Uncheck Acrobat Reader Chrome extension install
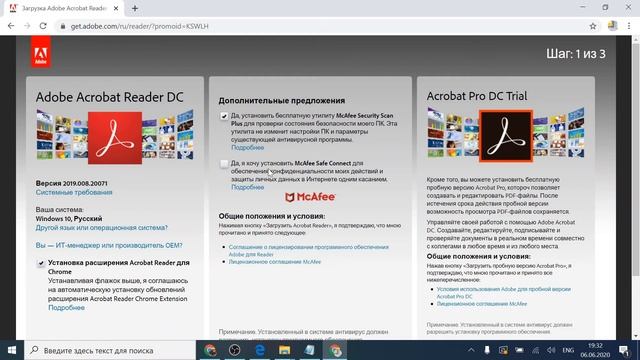Image resolution: width=640 pixels, height=360 pixels. tap(40, 263)
